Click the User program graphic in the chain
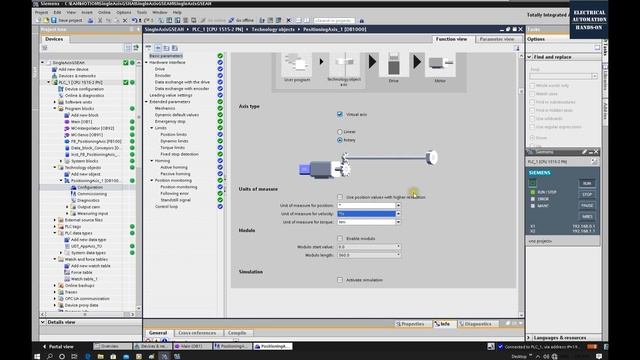 click(x=297, y=64)
